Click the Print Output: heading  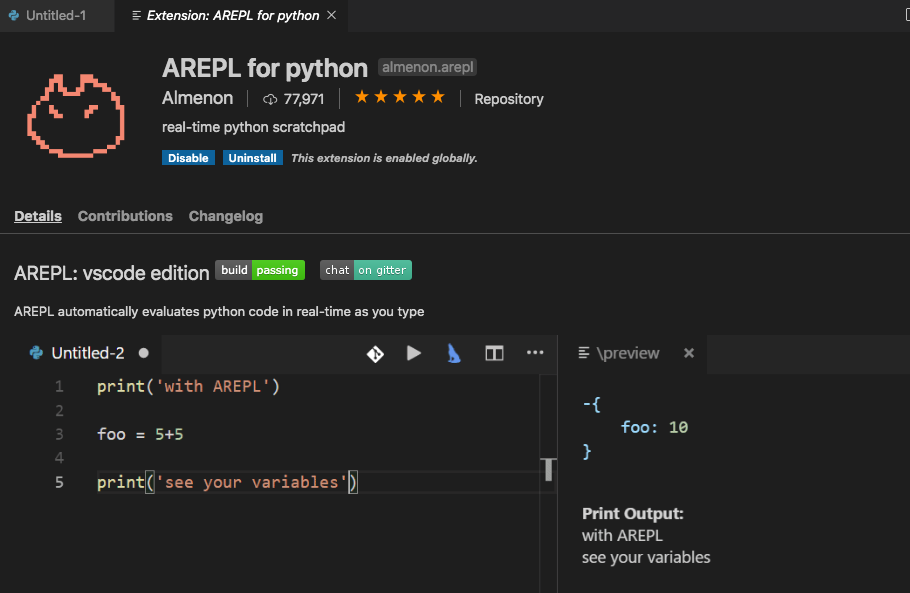(x=633, y=514)
